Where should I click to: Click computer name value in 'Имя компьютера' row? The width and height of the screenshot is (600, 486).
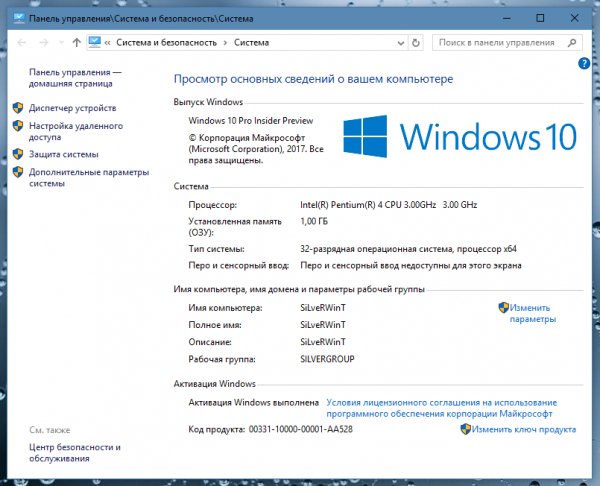coord(323,308)
